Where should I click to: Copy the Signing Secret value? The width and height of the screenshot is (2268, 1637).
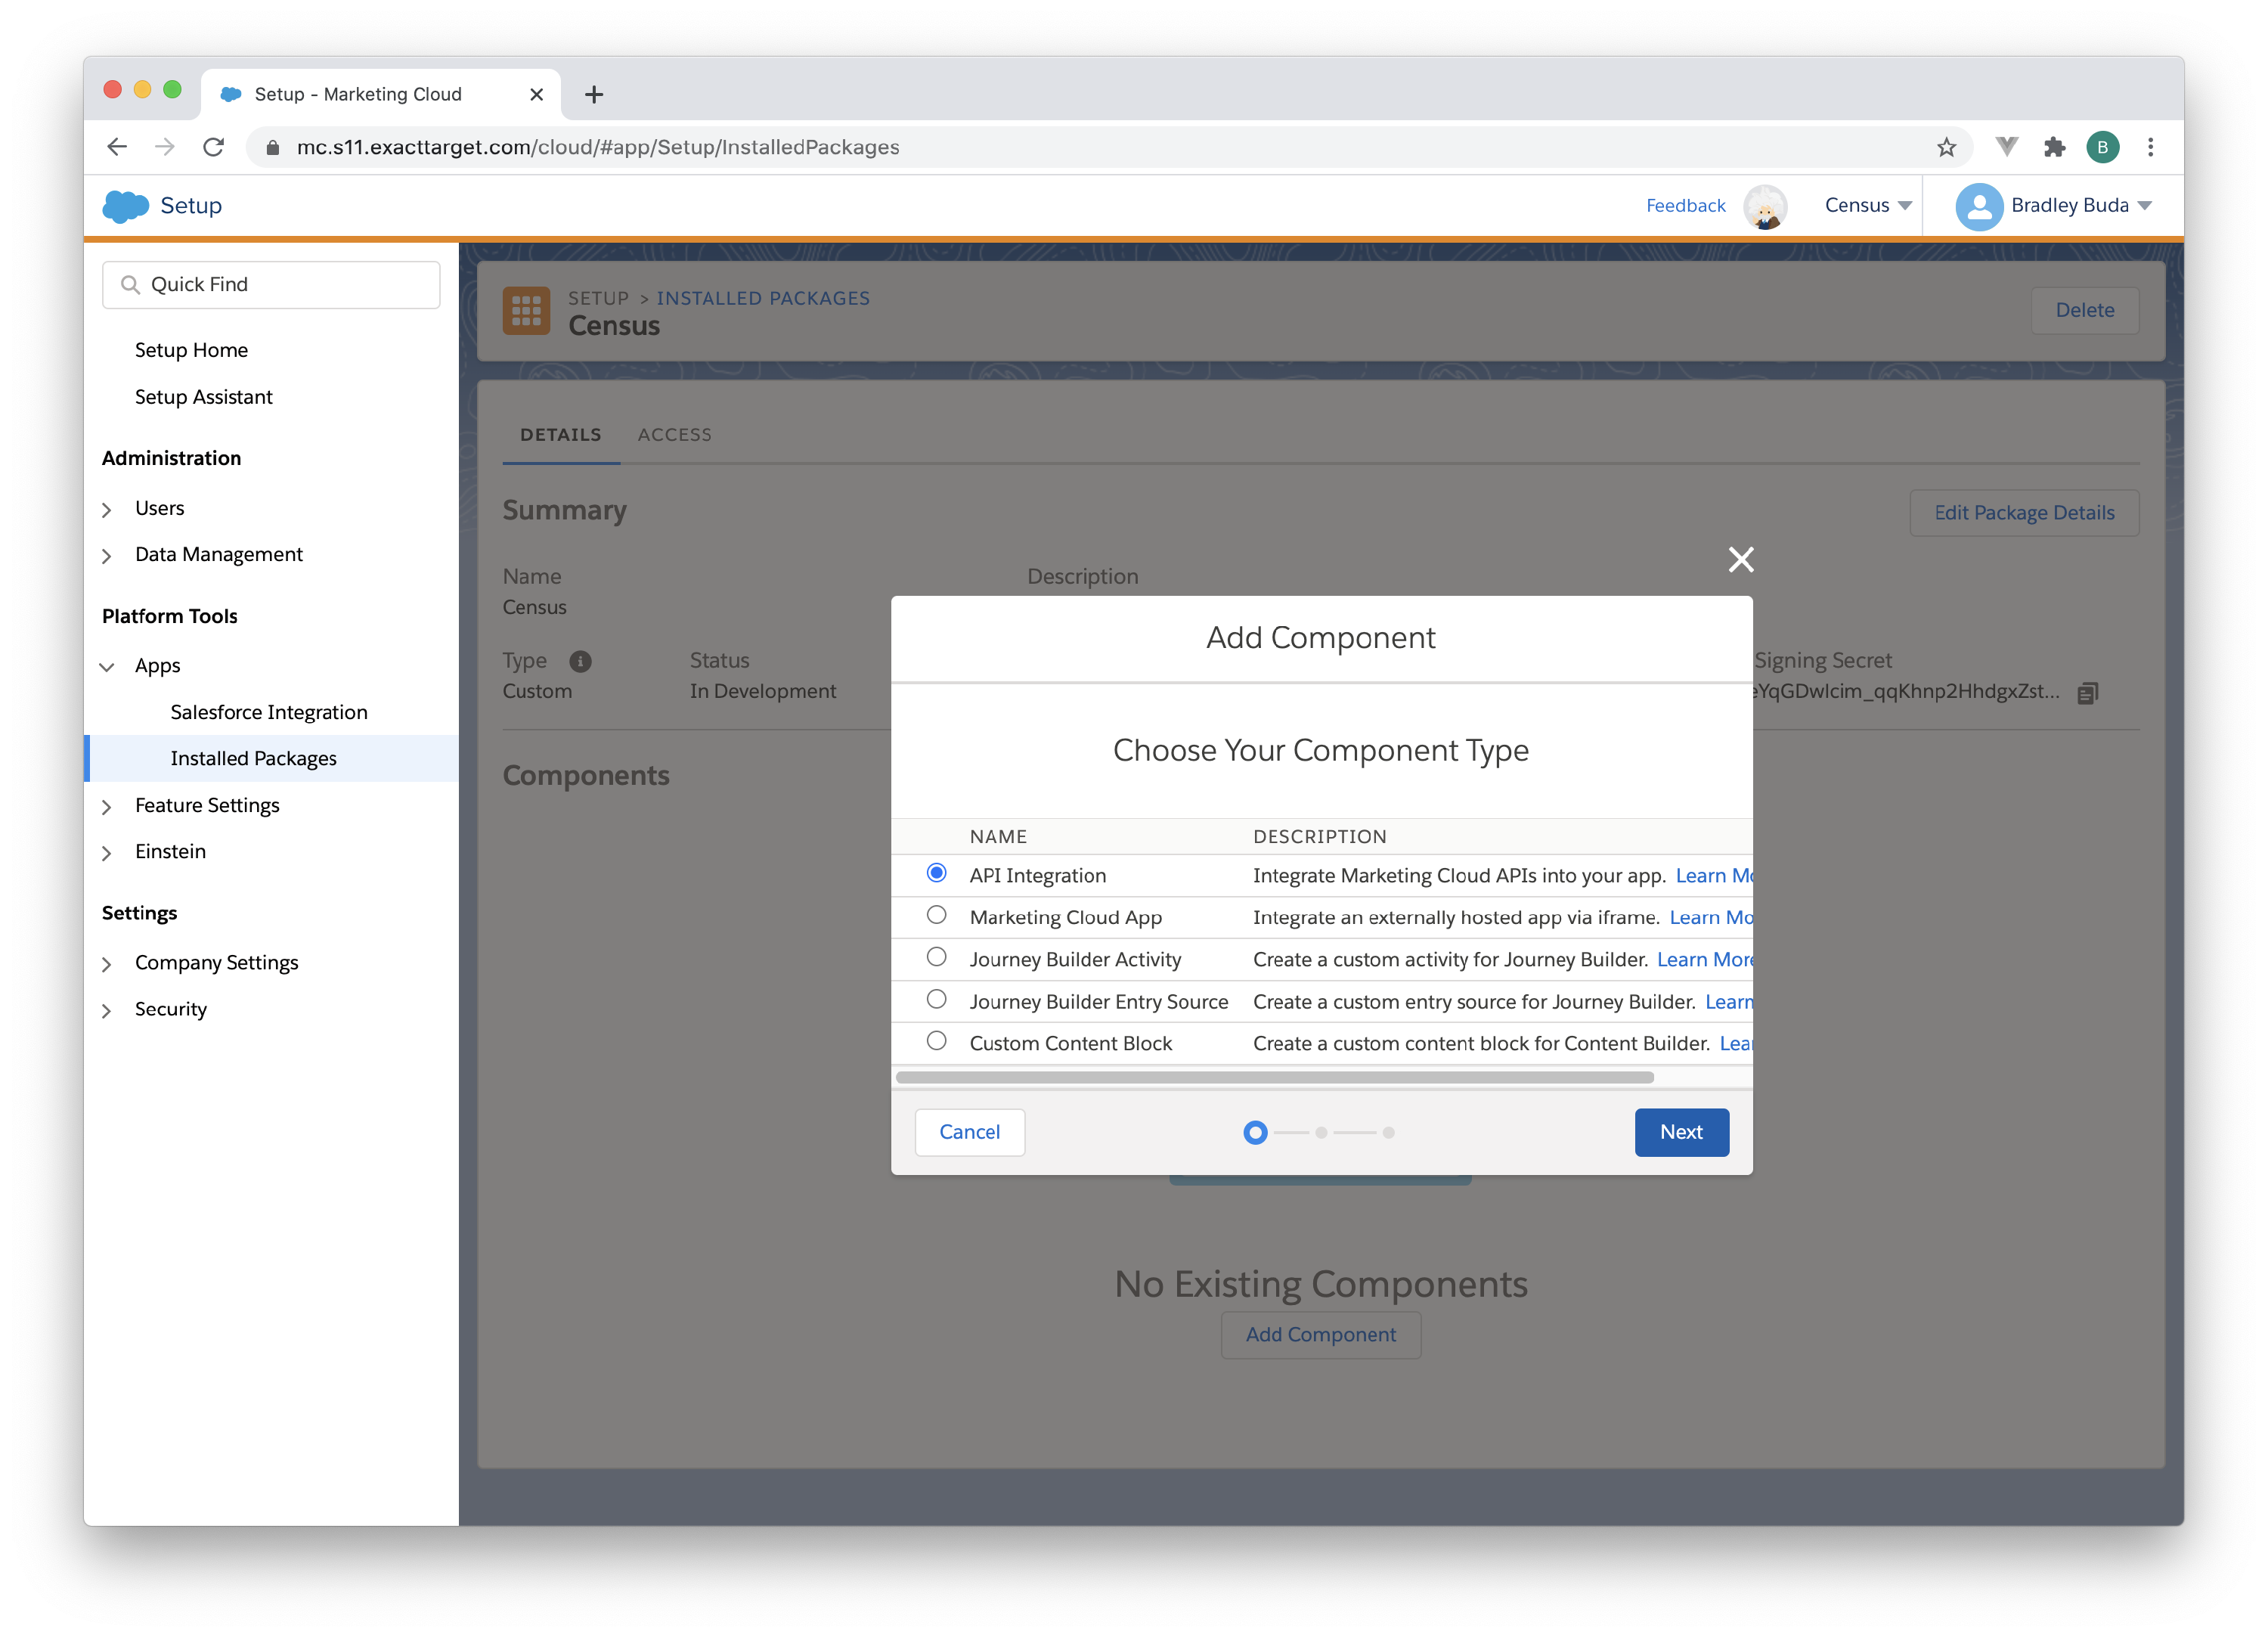click(x=2087, y=693)
